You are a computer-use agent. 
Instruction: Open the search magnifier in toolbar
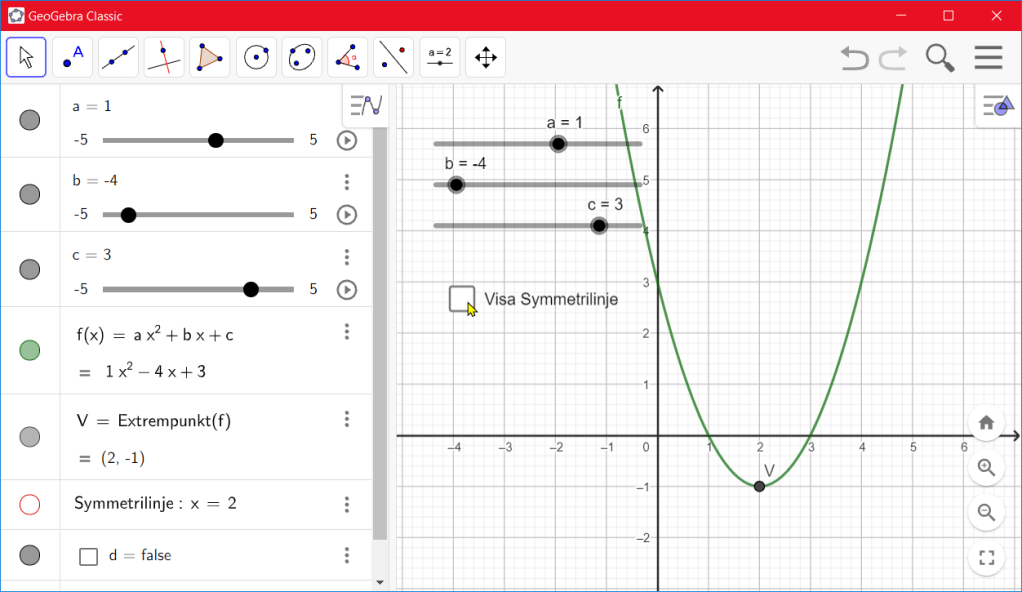point(940,58)
